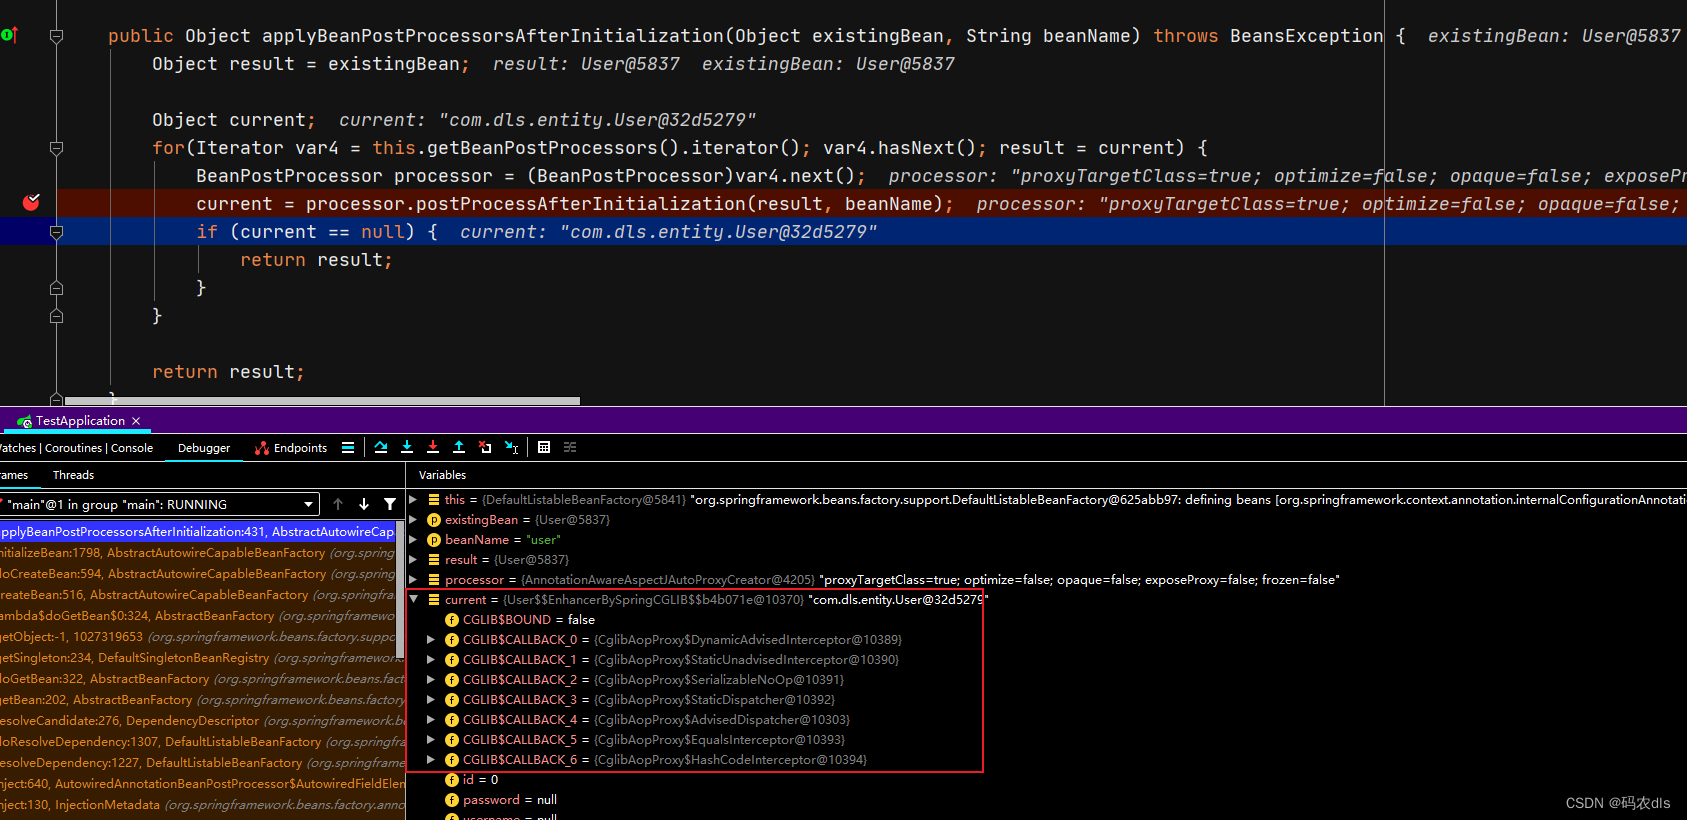Image resolution: width=1687 pixels, height=820 pixels.
Task: Click the frames filter funnel icon
Action: (x=390, y=504)
